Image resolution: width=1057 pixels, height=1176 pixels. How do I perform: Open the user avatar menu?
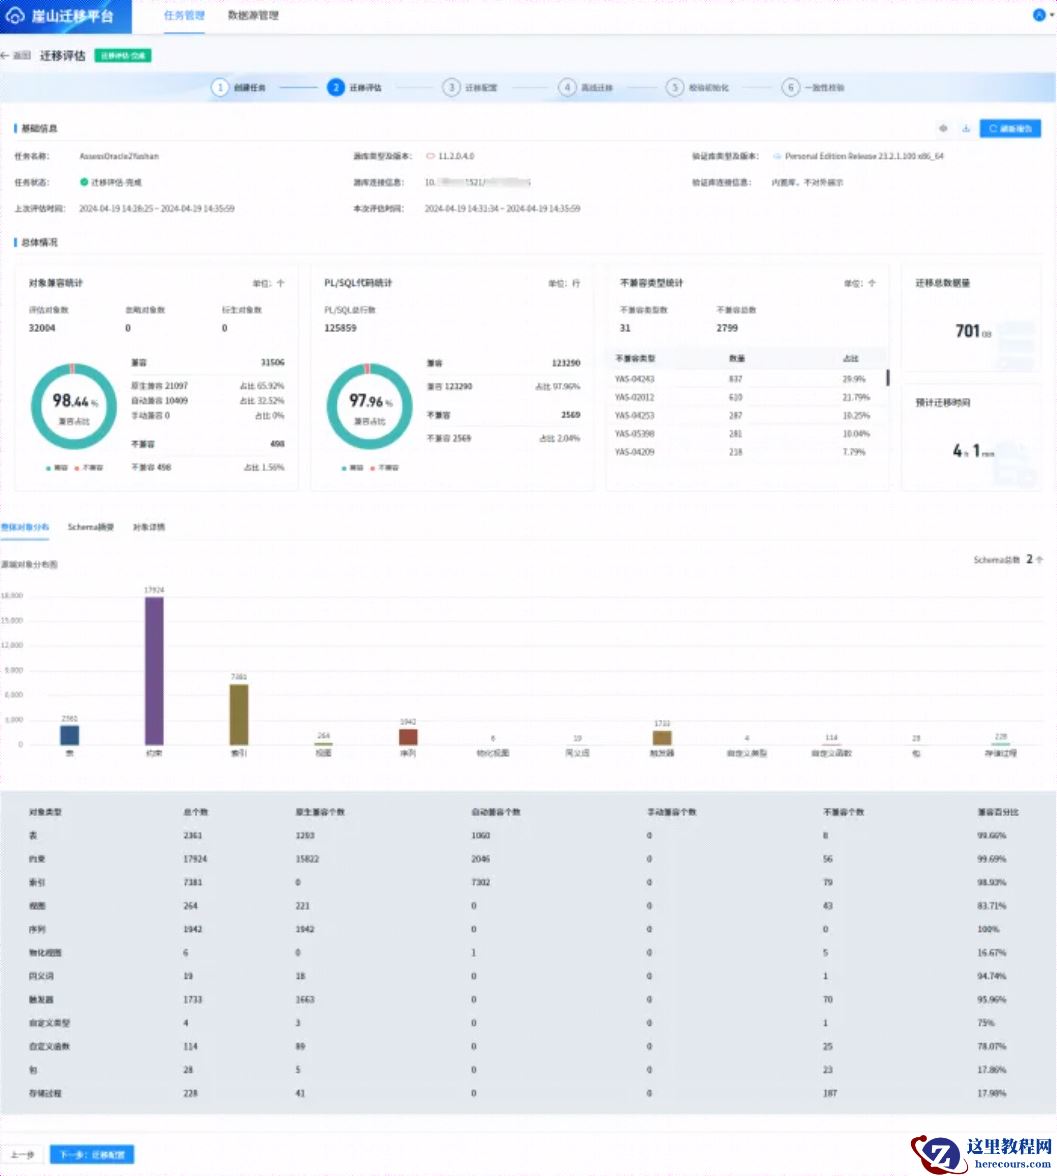tap(1038, 15)
